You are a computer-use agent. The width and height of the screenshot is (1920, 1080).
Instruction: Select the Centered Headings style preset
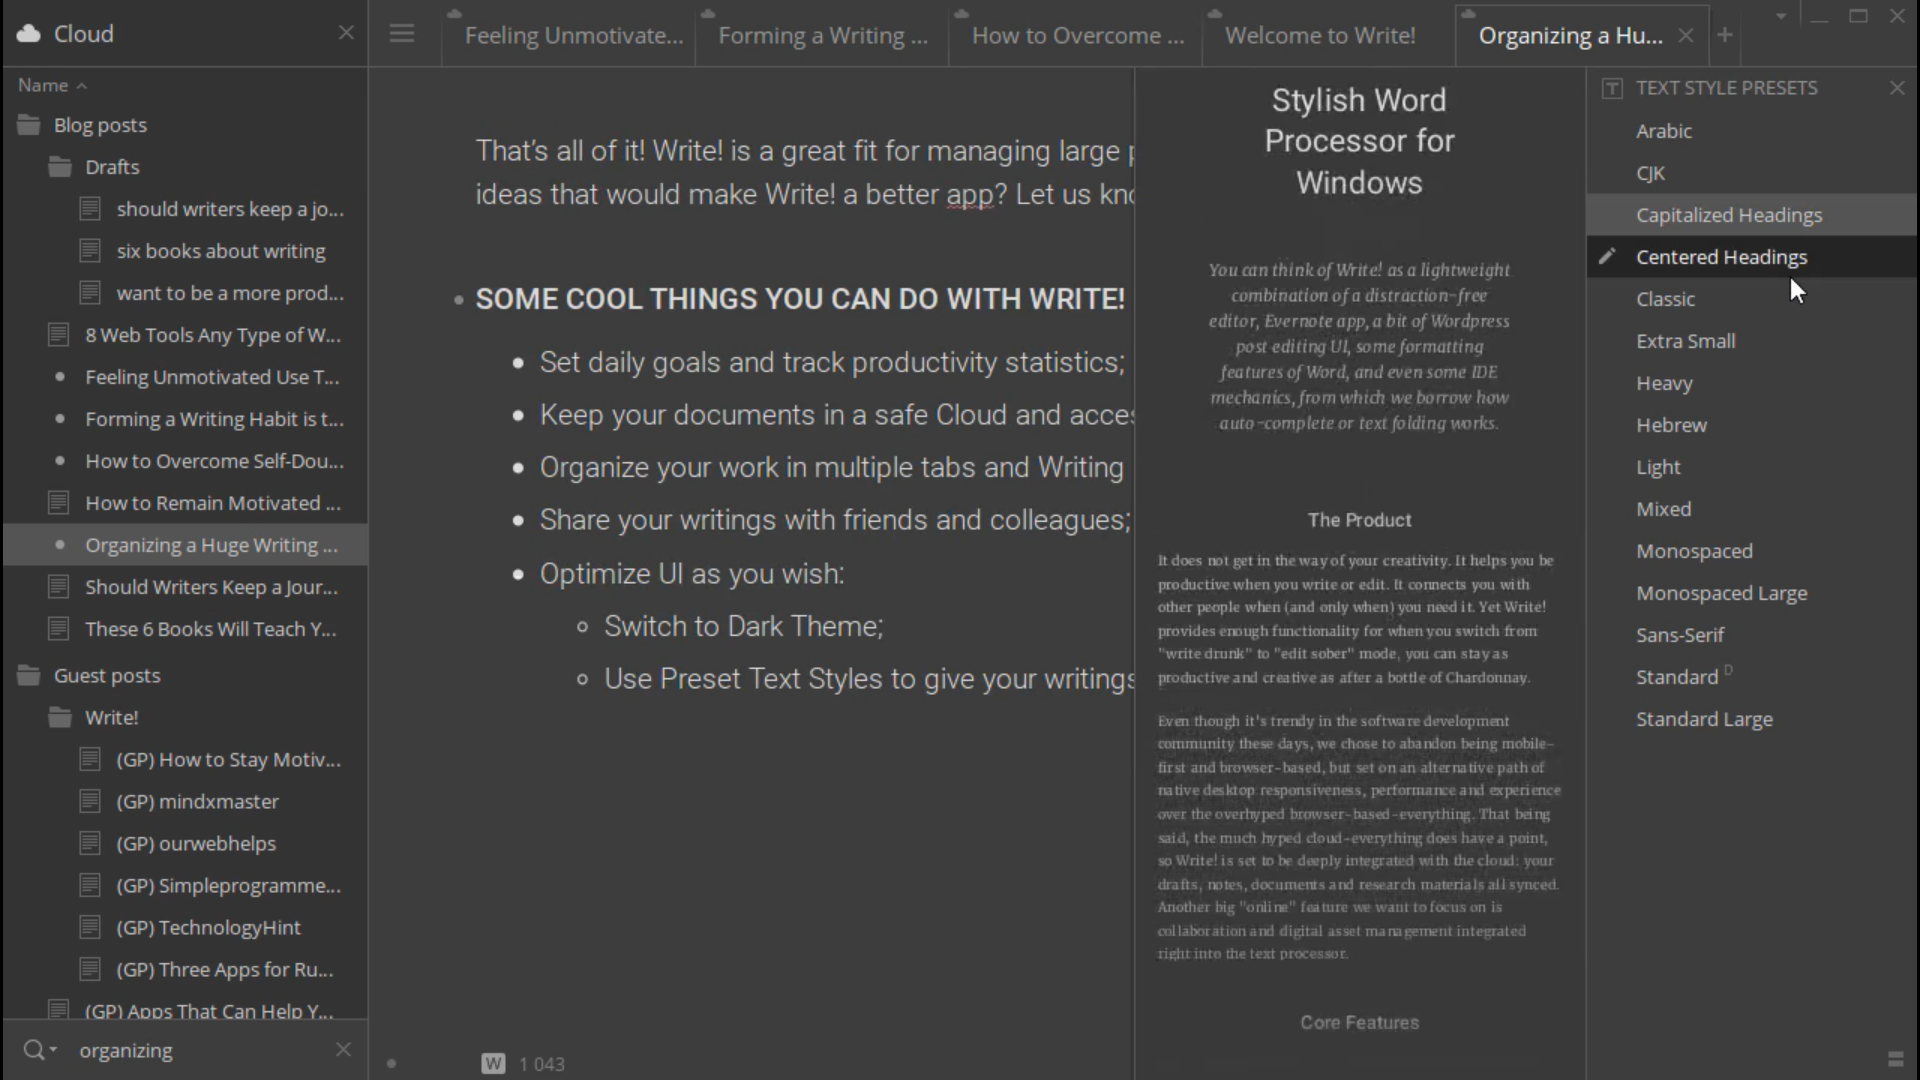click(1722, 256)
